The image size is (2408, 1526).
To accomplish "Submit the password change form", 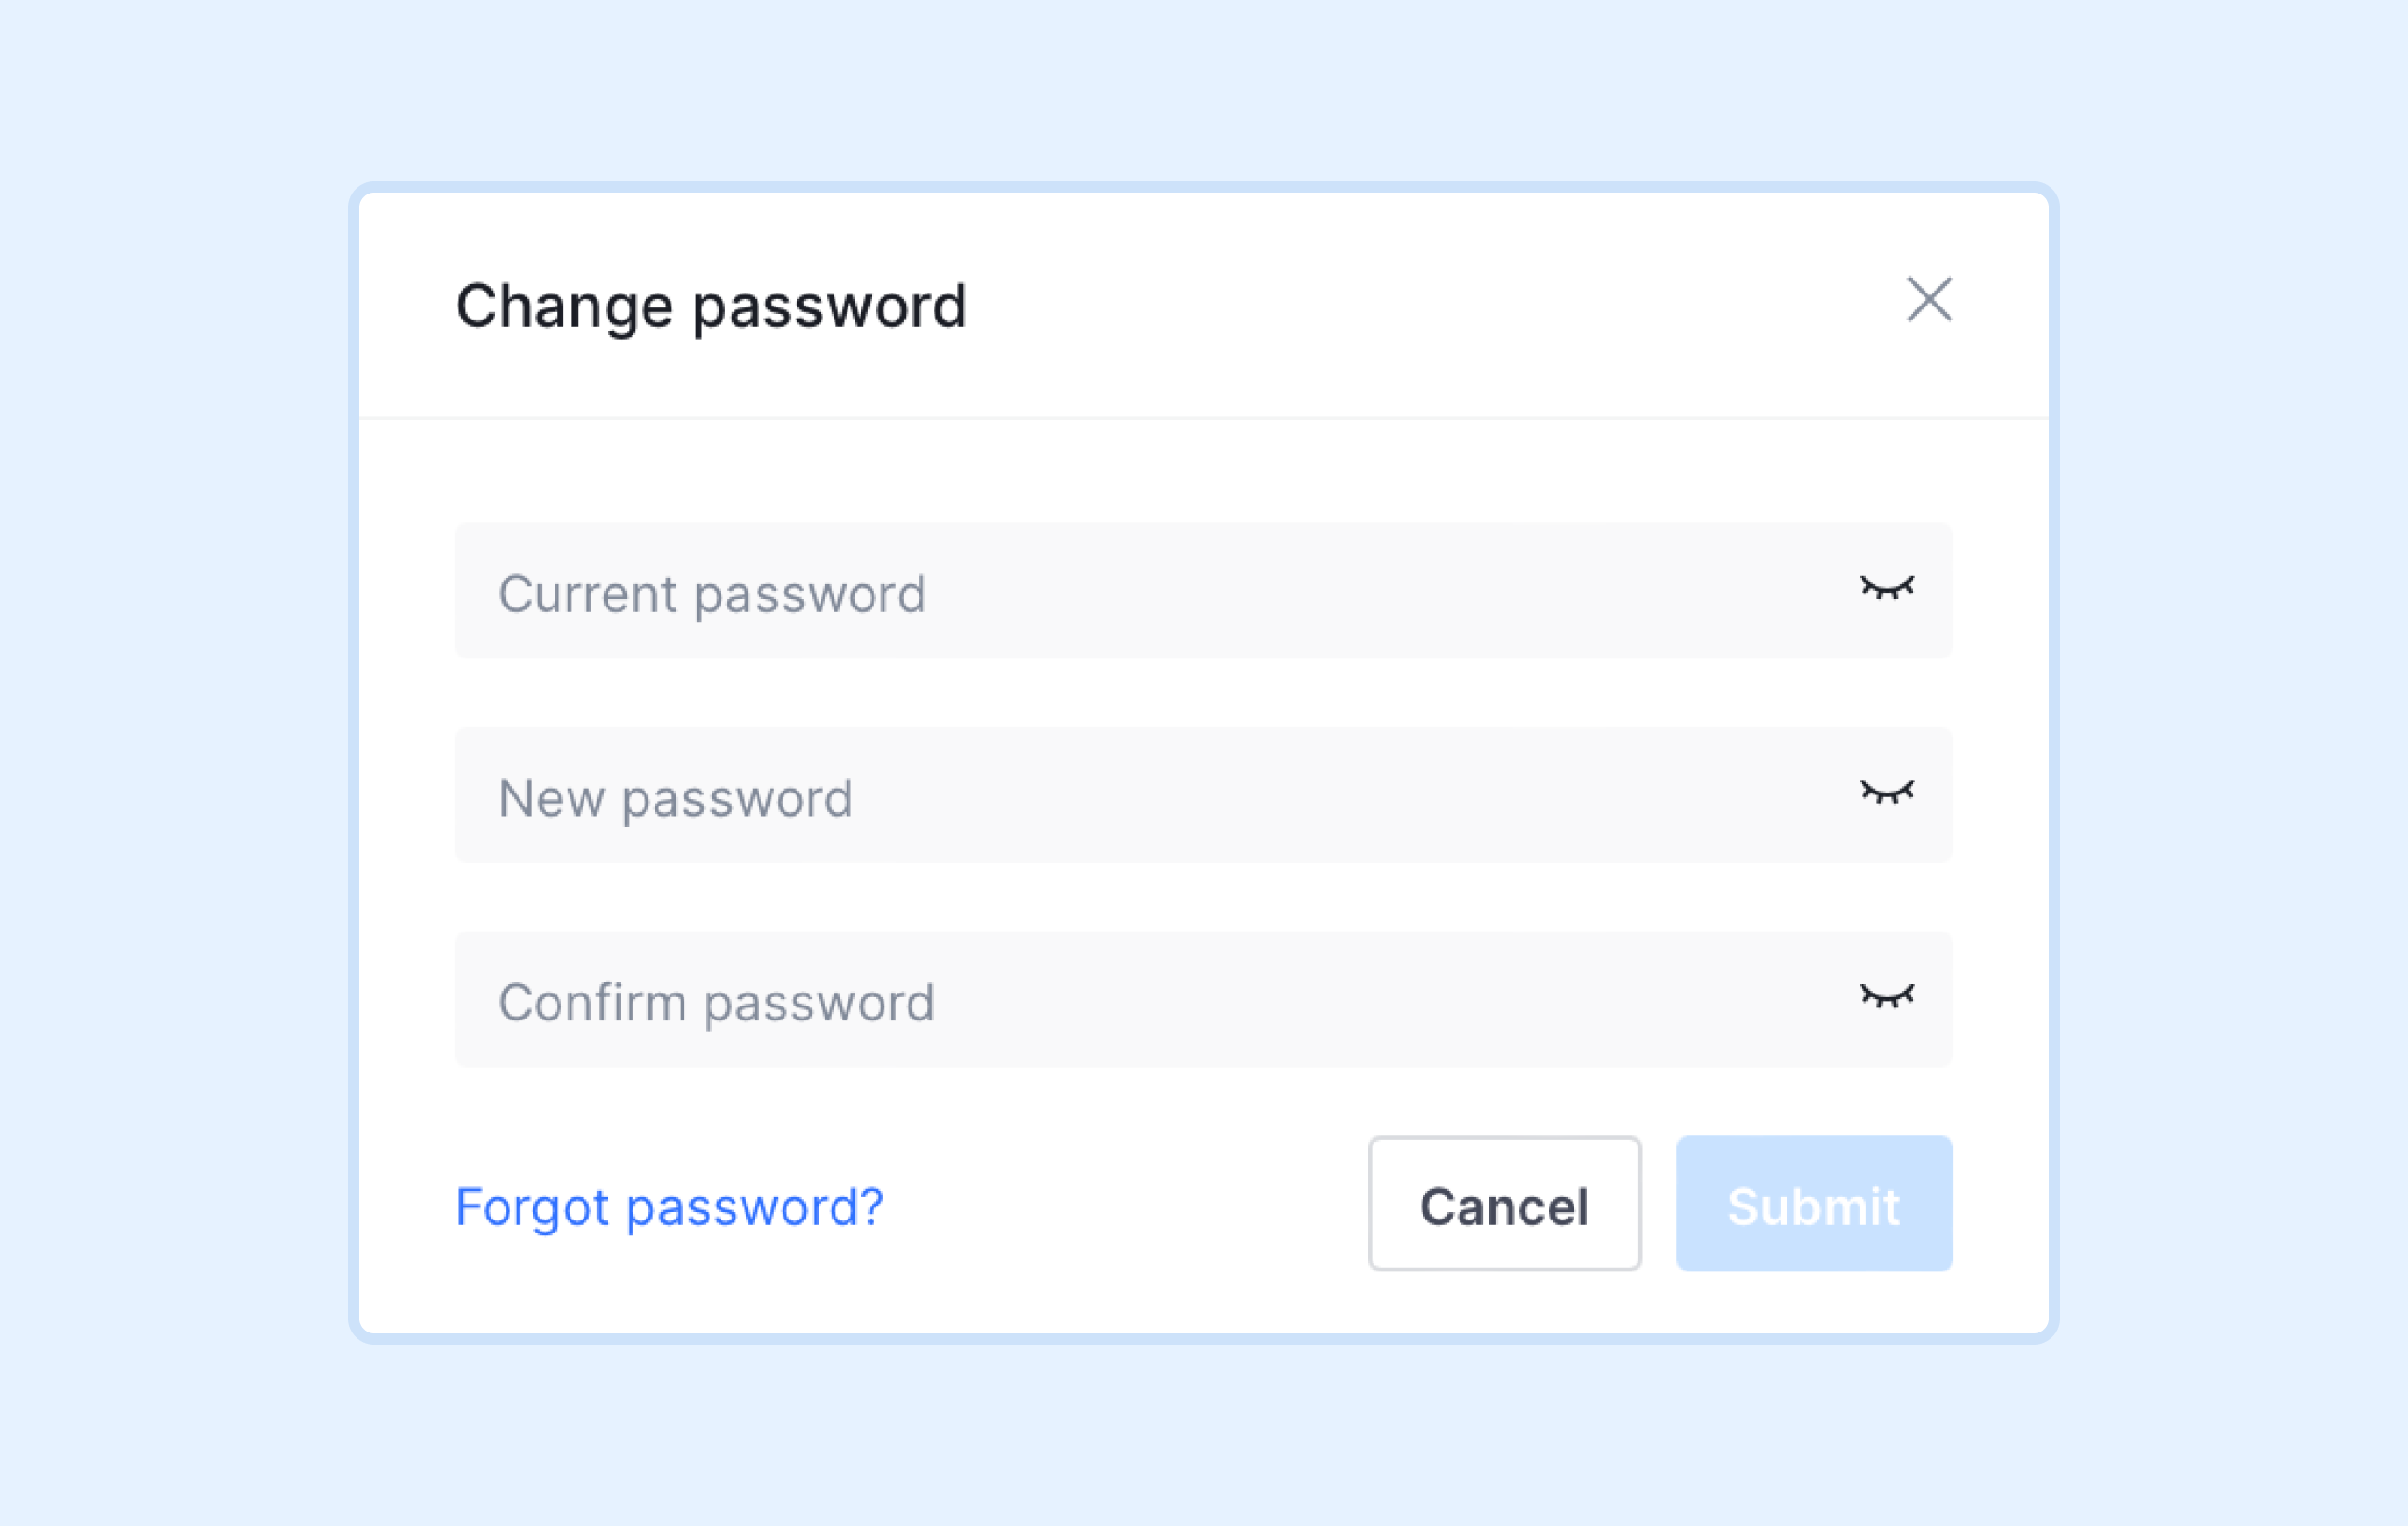I will (x=1814, y=1203).
